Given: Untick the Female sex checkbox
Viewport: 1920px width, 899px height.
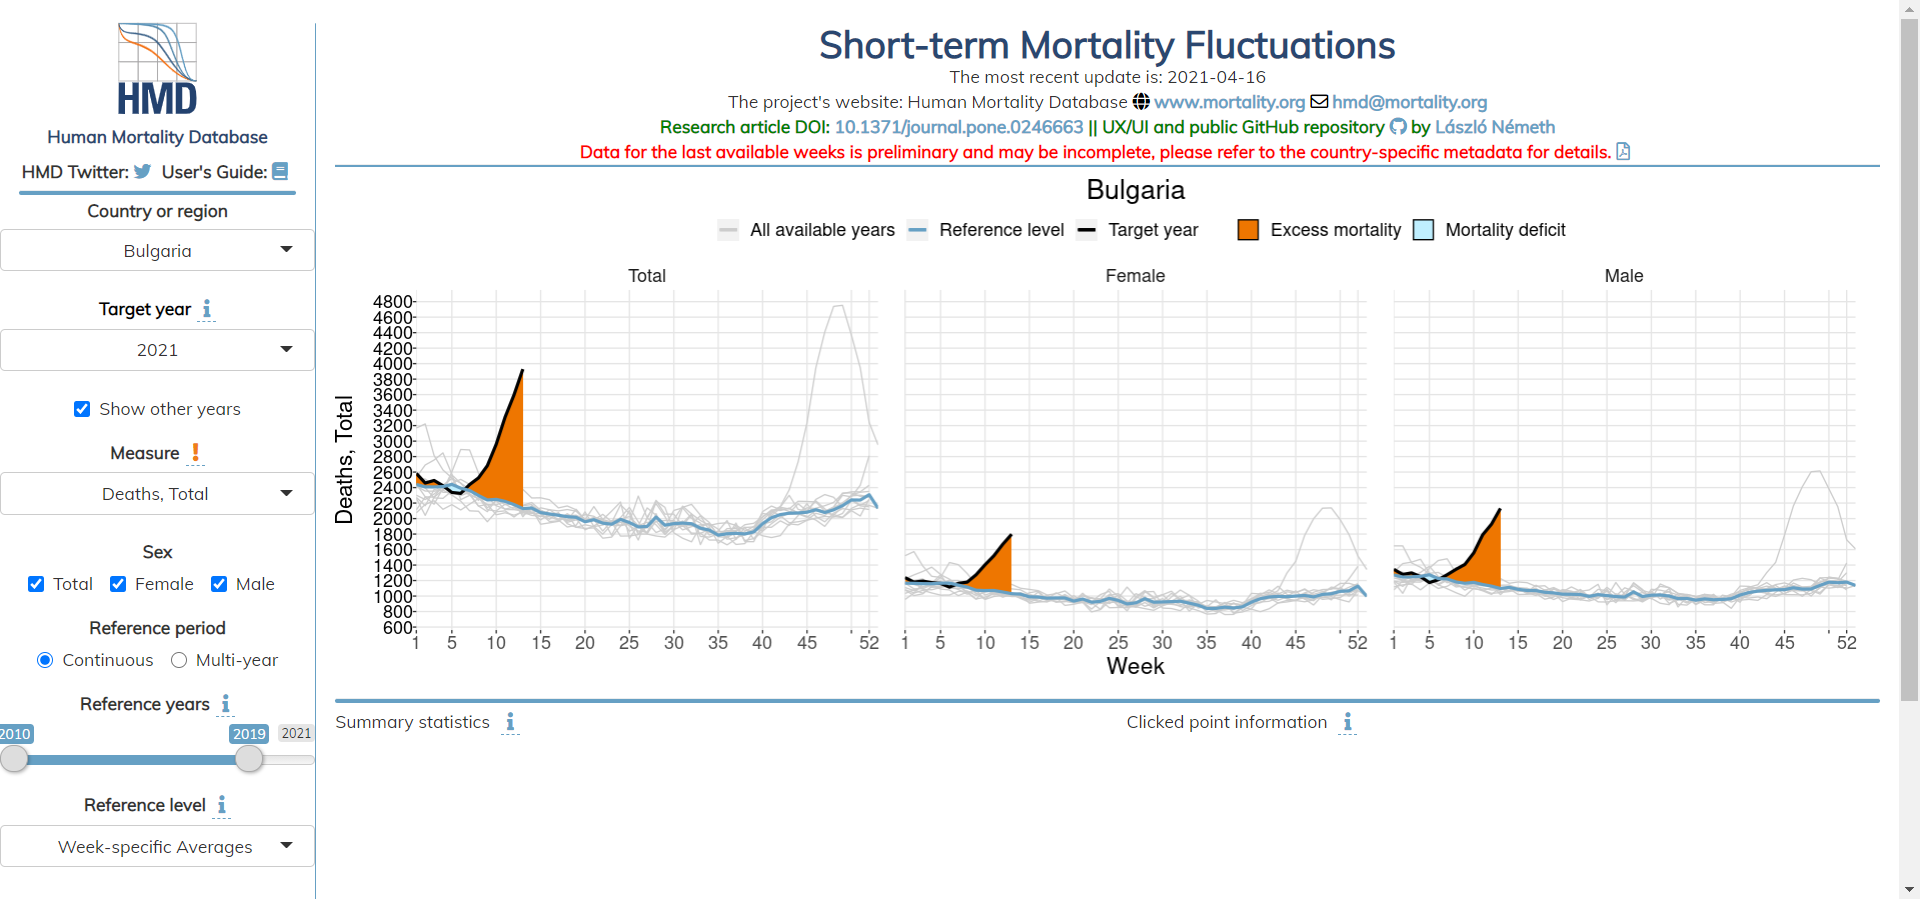Looking at the screenshot, I should tap(118, 584).
